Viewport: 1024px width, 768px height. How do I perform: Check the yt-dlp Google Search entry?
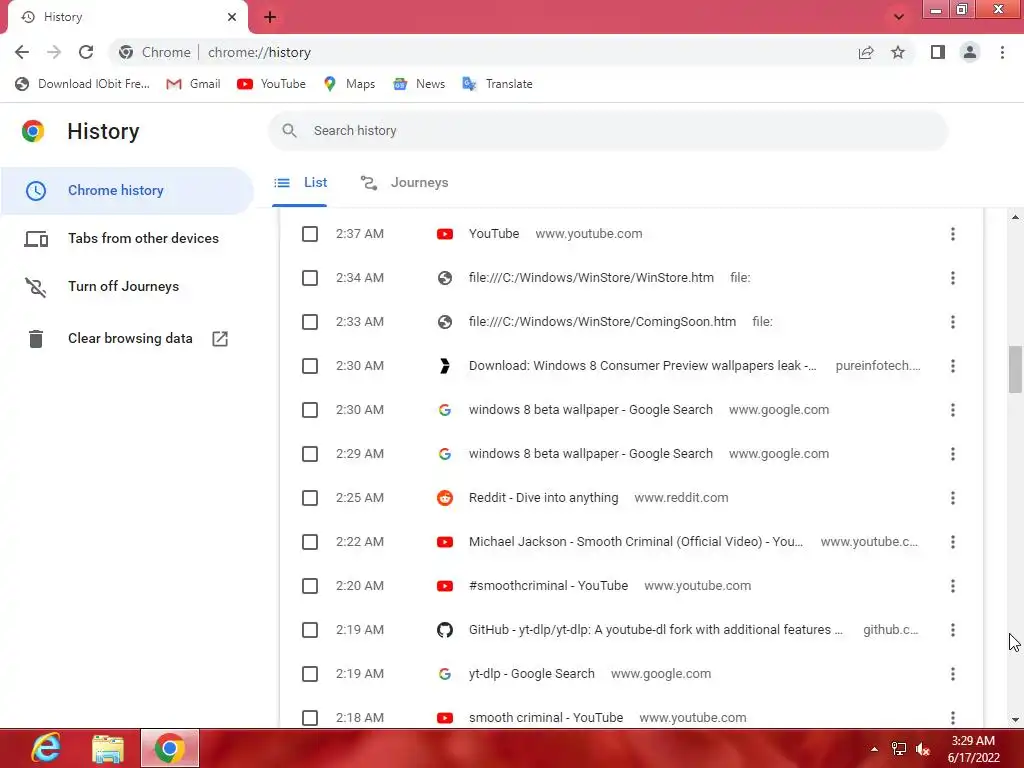[310, 674]
